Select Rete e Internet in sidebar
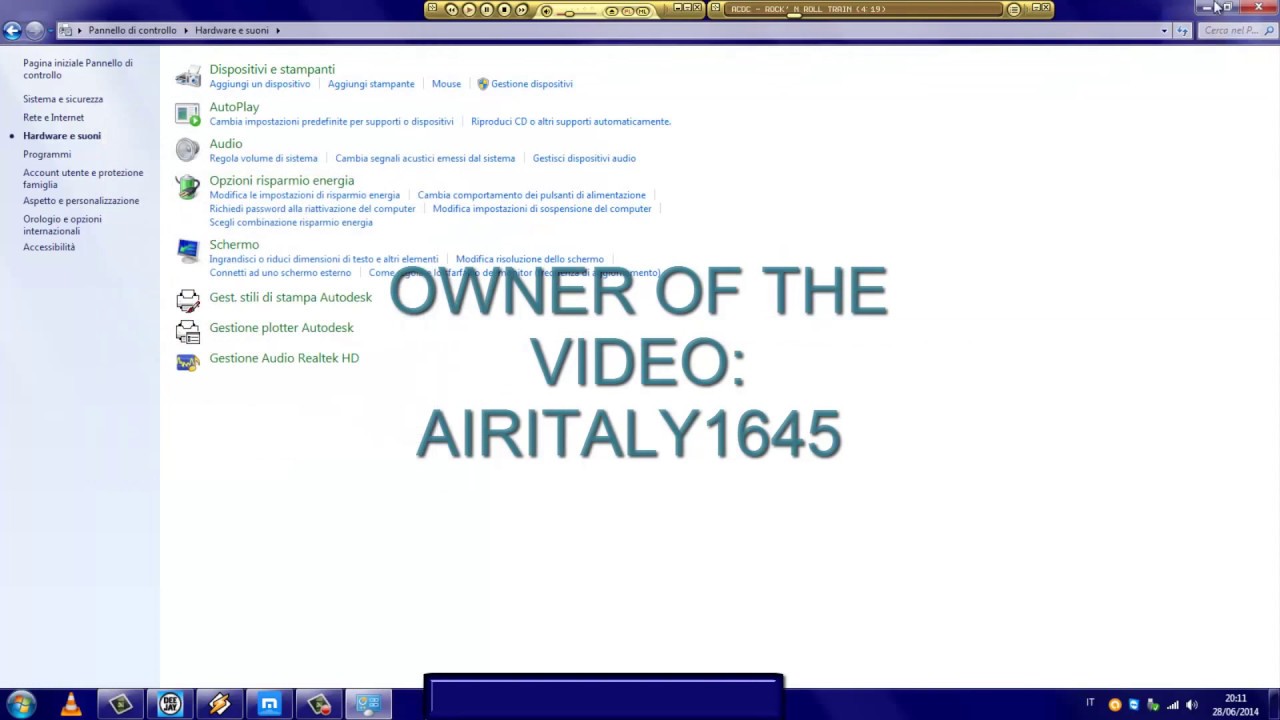This screenshot has width=1280, height=720. (x=54, y=118)
